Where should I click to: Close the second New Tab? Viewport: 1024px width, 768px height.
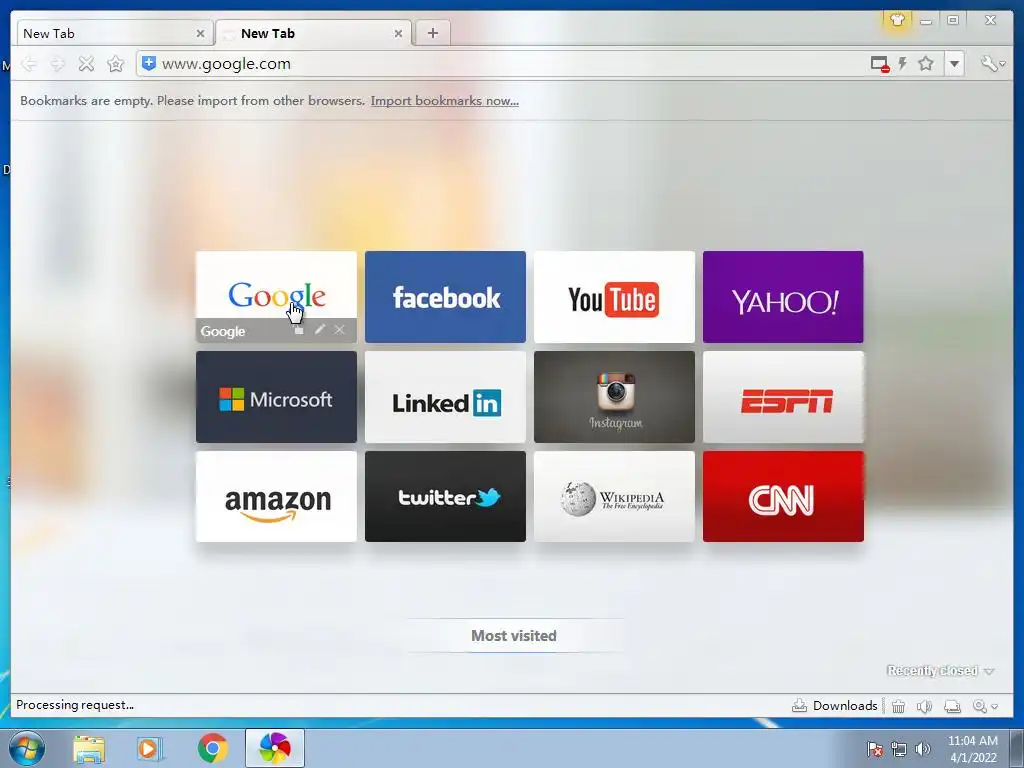(398, 33)
